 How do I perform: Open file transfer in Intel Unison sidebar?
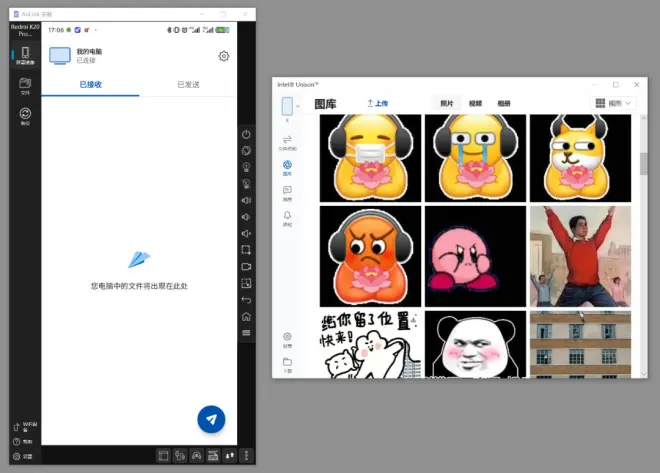click(287, 143)
